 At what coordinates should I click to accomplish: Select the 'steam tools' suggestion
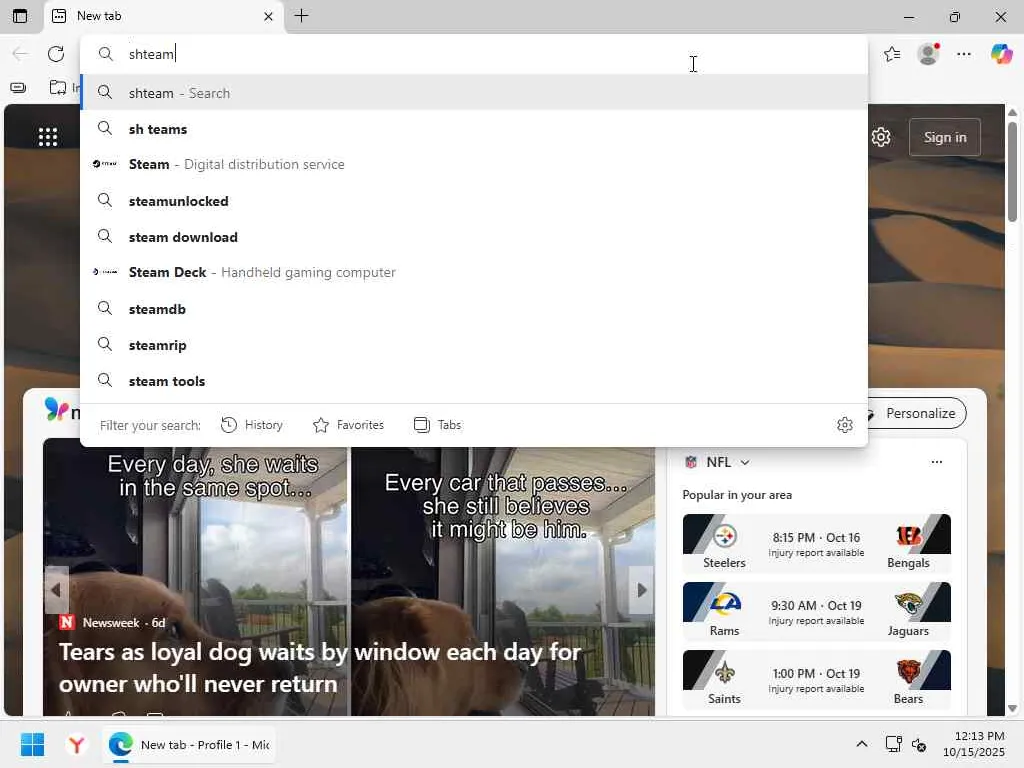click(x=474, y=381)
